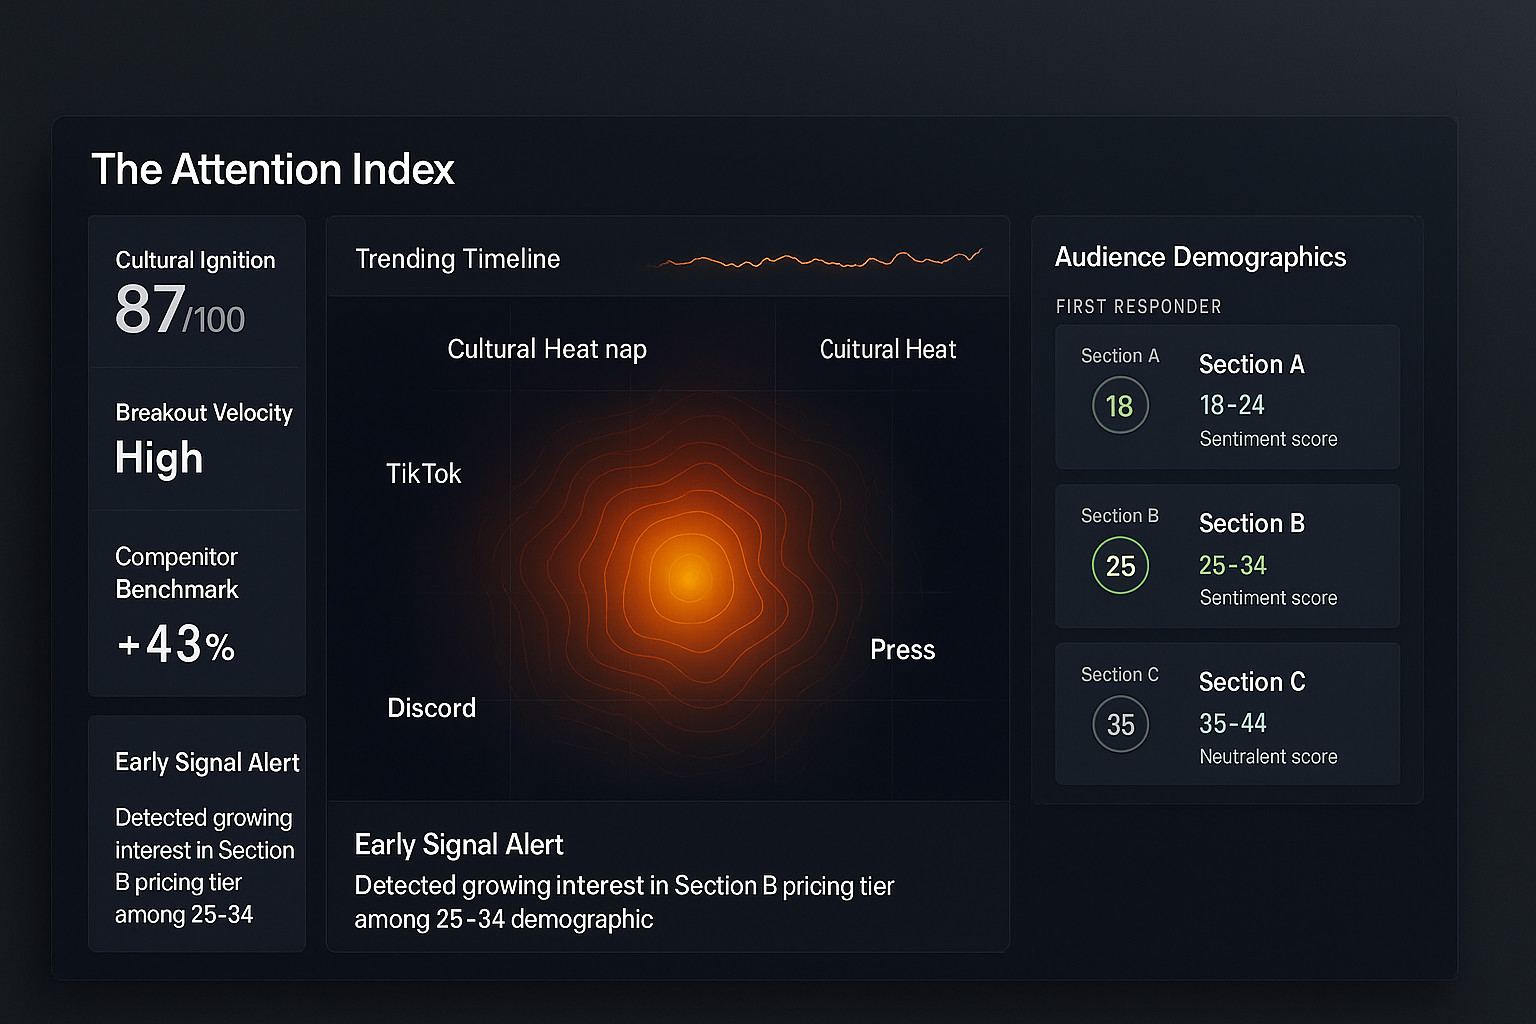Click the highlighted 25-34 age range
This screenshot has width=1536, height=1024.
(x=1233, y=565)
